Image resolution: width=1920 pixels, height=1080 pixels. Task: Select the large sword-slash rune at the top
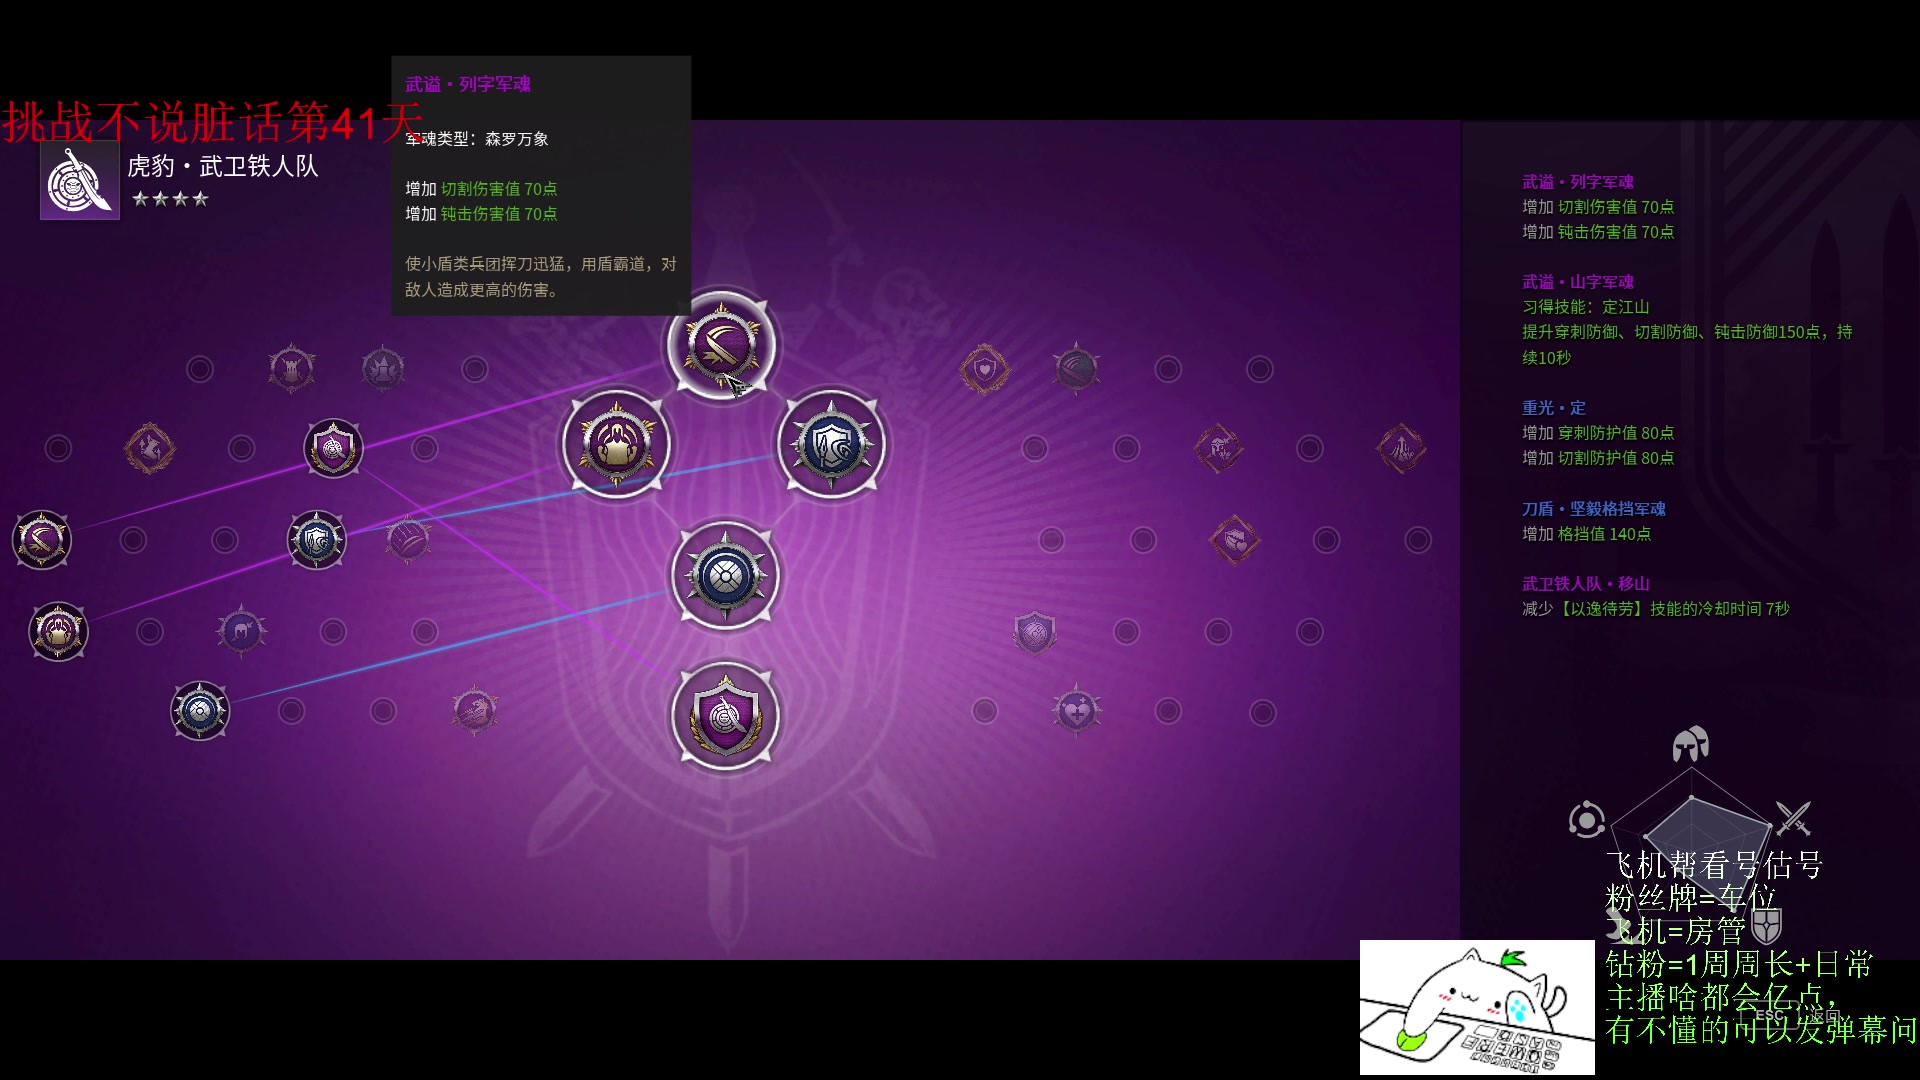pos(721,345)
